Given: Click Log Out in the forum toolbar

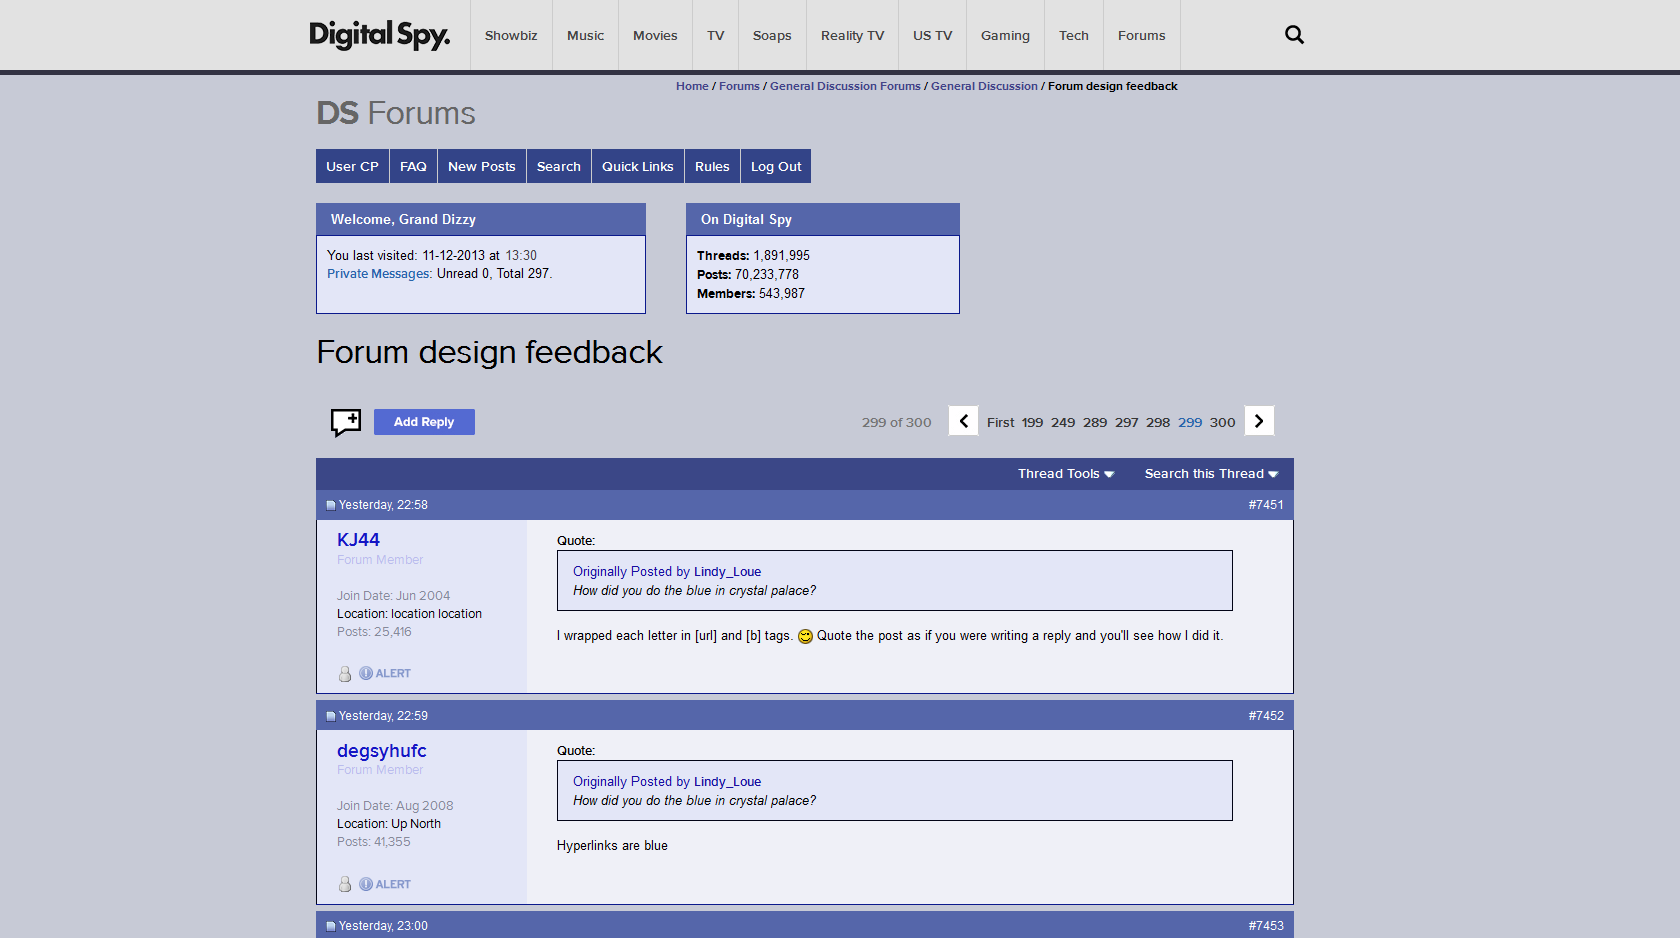Looking at the screenshot, I should (x=775, y=166).
